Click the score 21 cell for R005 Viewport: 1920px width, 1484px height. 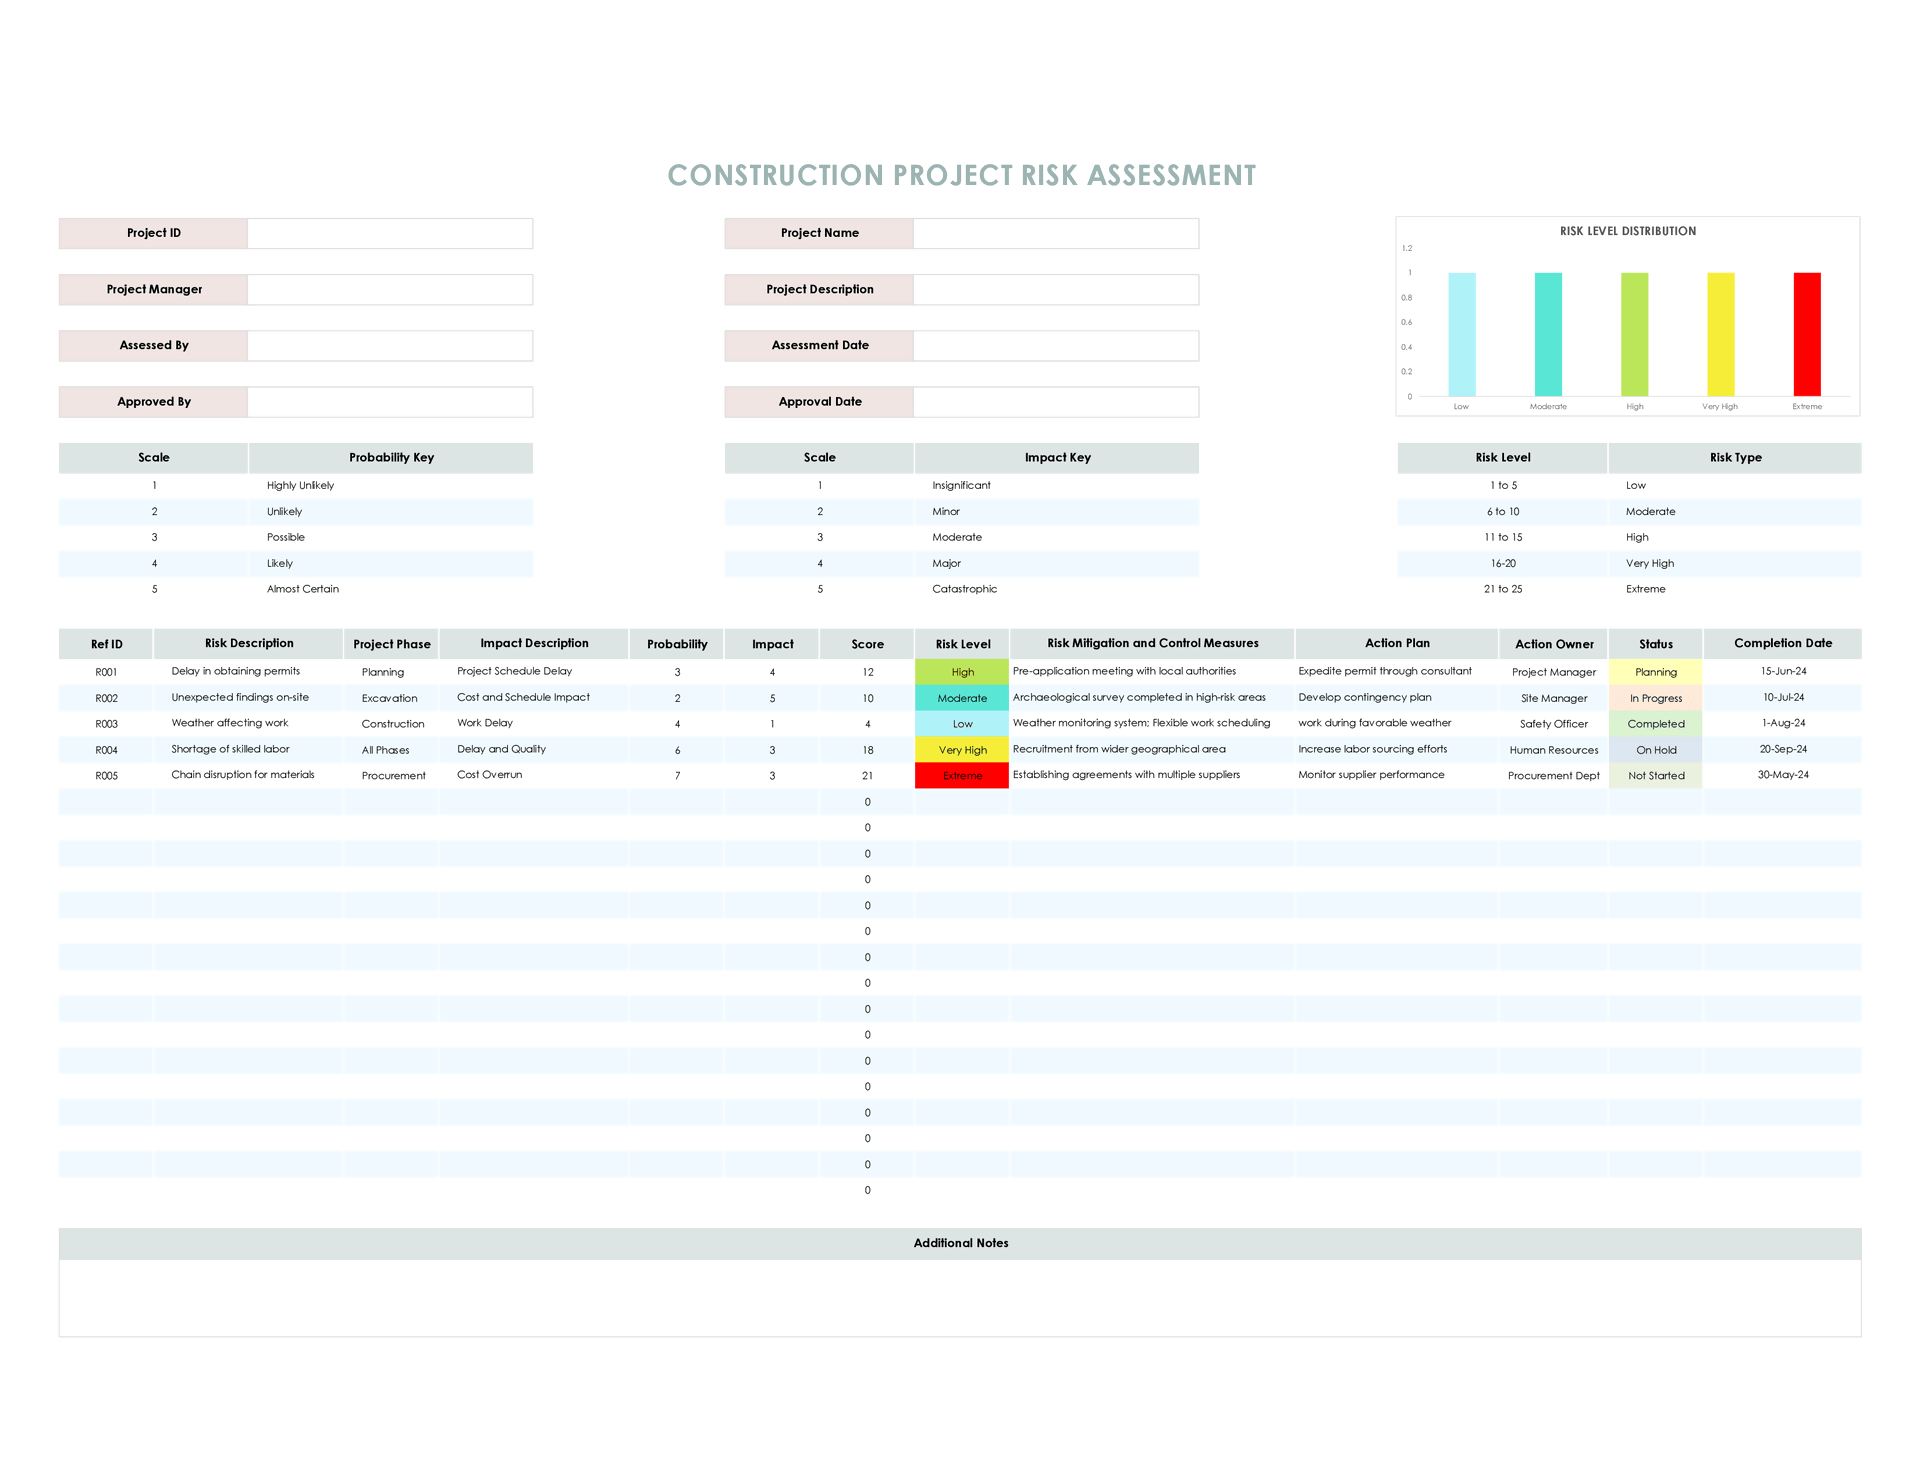point(866,775)
